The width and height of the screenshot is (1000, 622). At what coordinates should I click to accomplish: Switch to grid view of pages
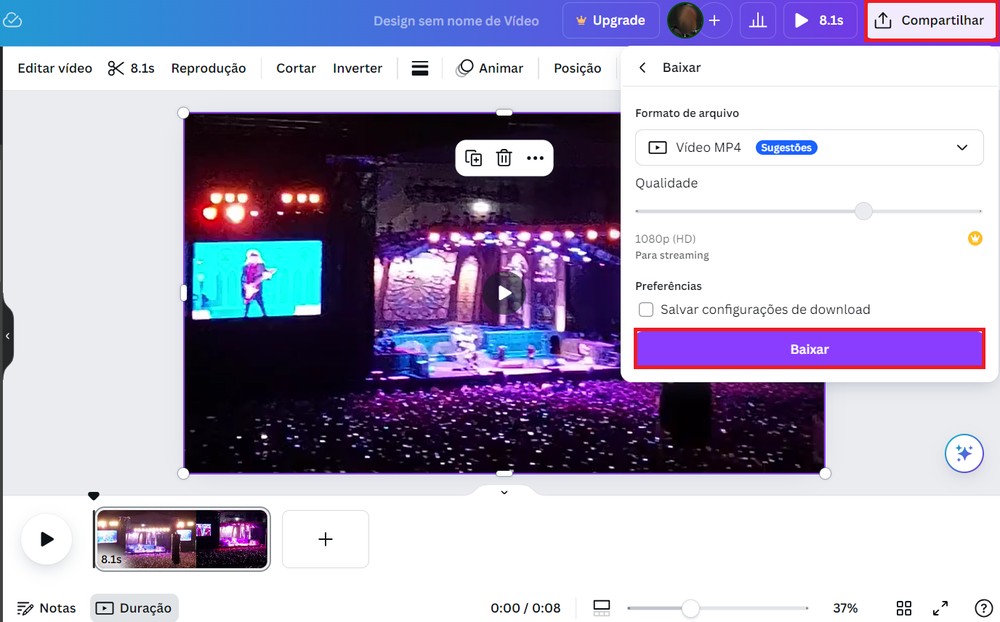(x=903, y=607)
